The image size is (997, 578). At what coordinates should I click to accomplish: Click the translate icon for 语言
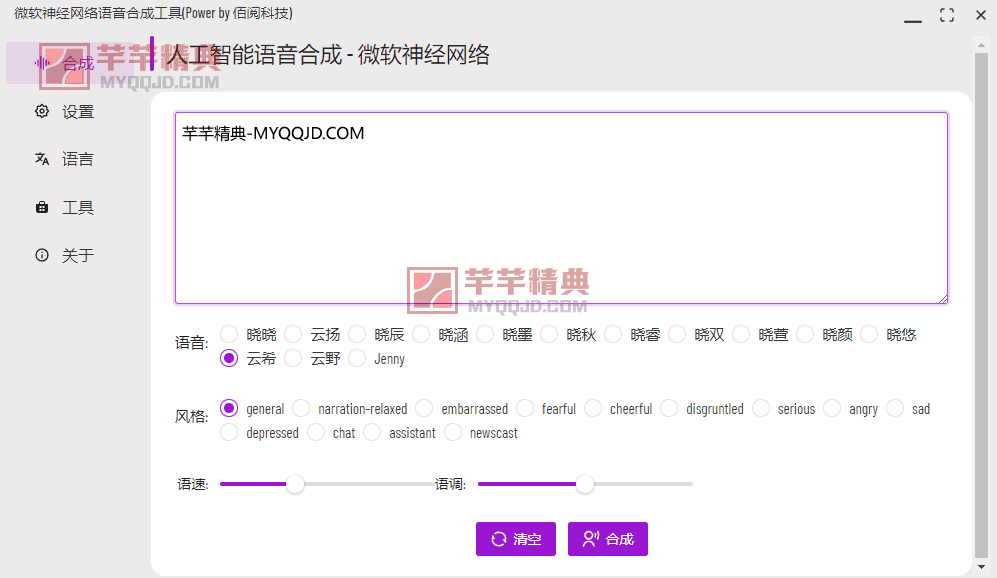coord(42,159)
